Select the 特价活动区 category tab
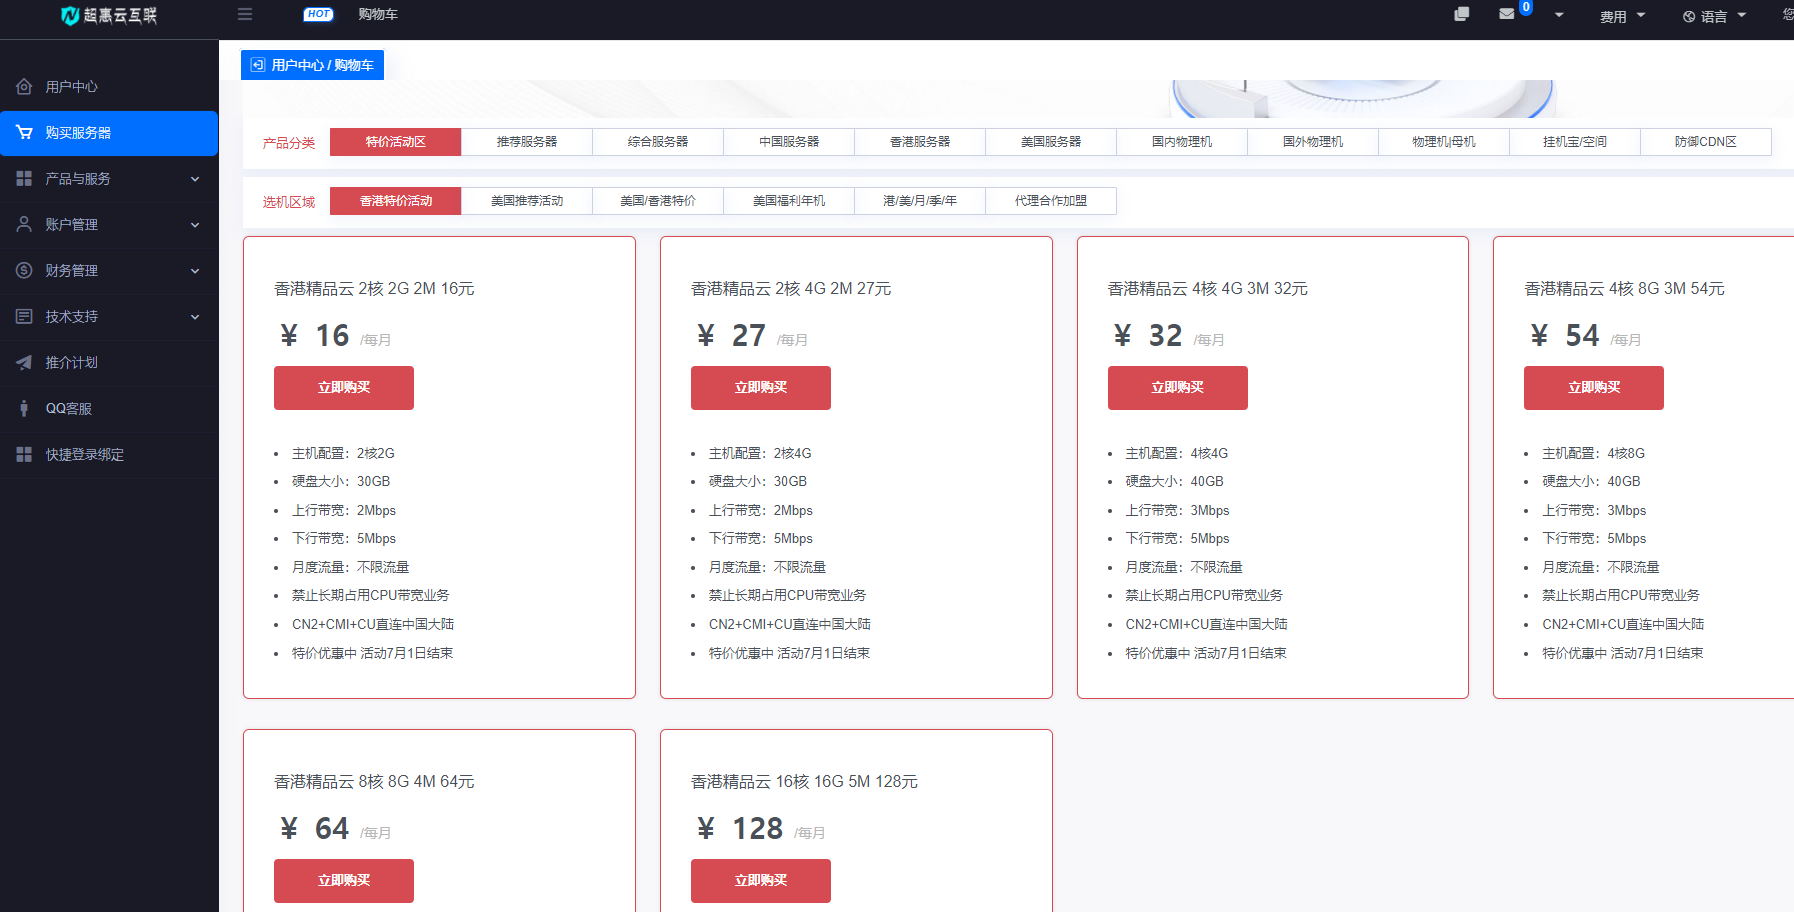The width and height of the screenshot is (1794, 912). pos(396,142)
